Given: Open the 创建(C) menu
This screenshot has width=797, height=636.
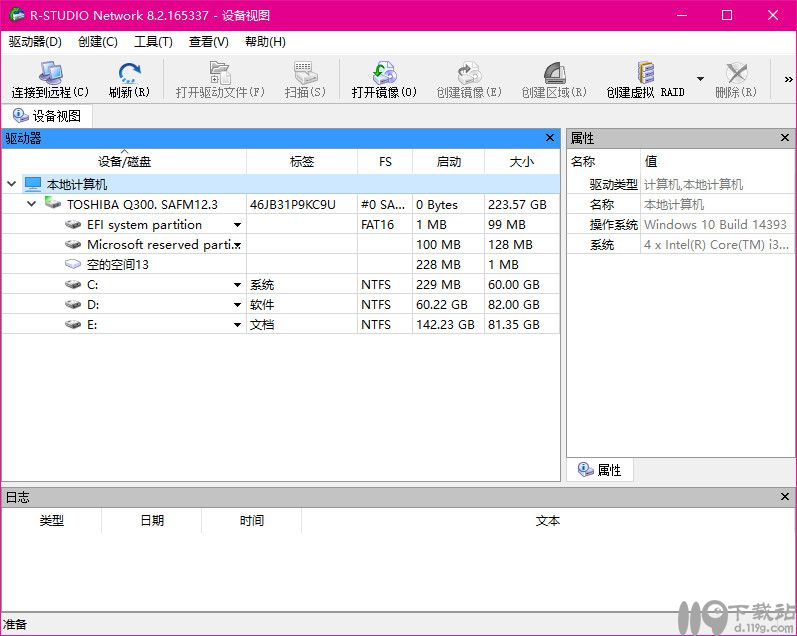Looking at the screenshot, I should [98, 42].
